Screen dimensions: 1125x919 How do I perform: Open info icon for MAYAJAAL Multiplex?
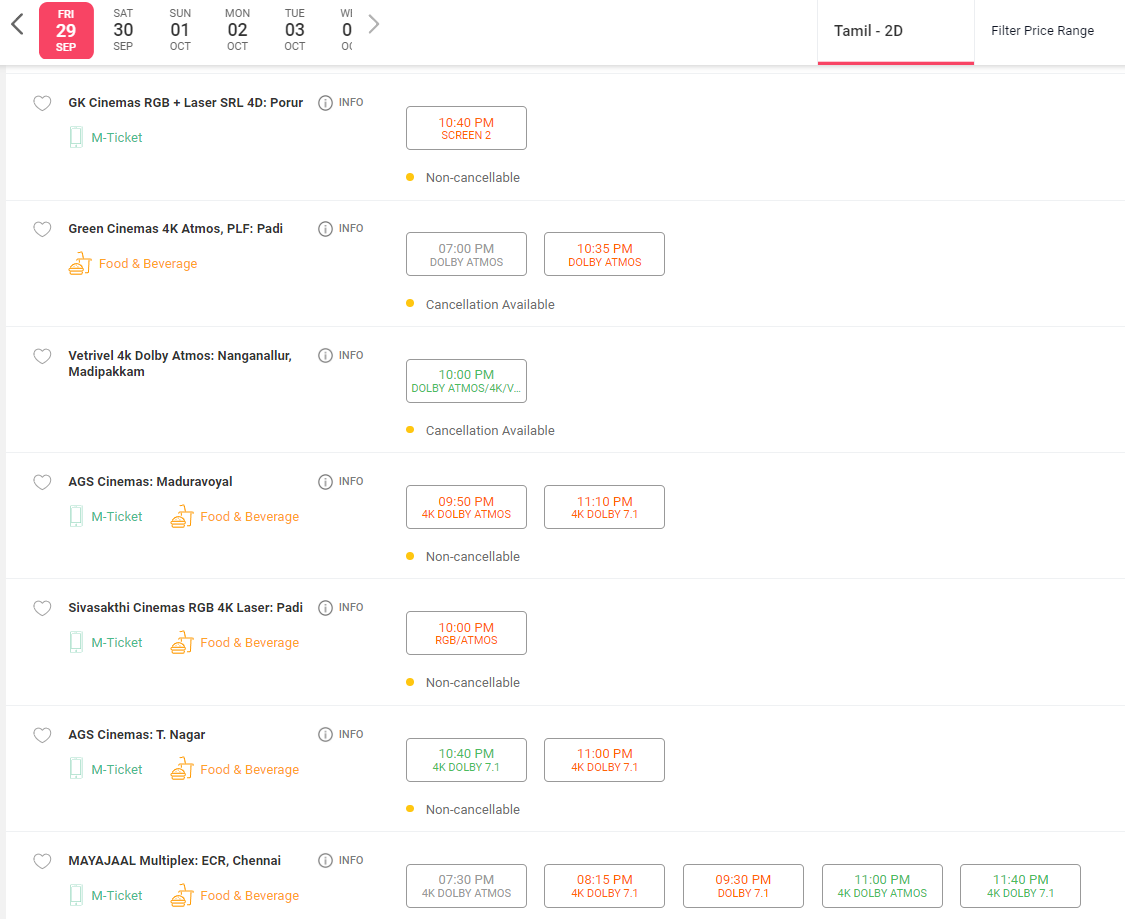325,860
